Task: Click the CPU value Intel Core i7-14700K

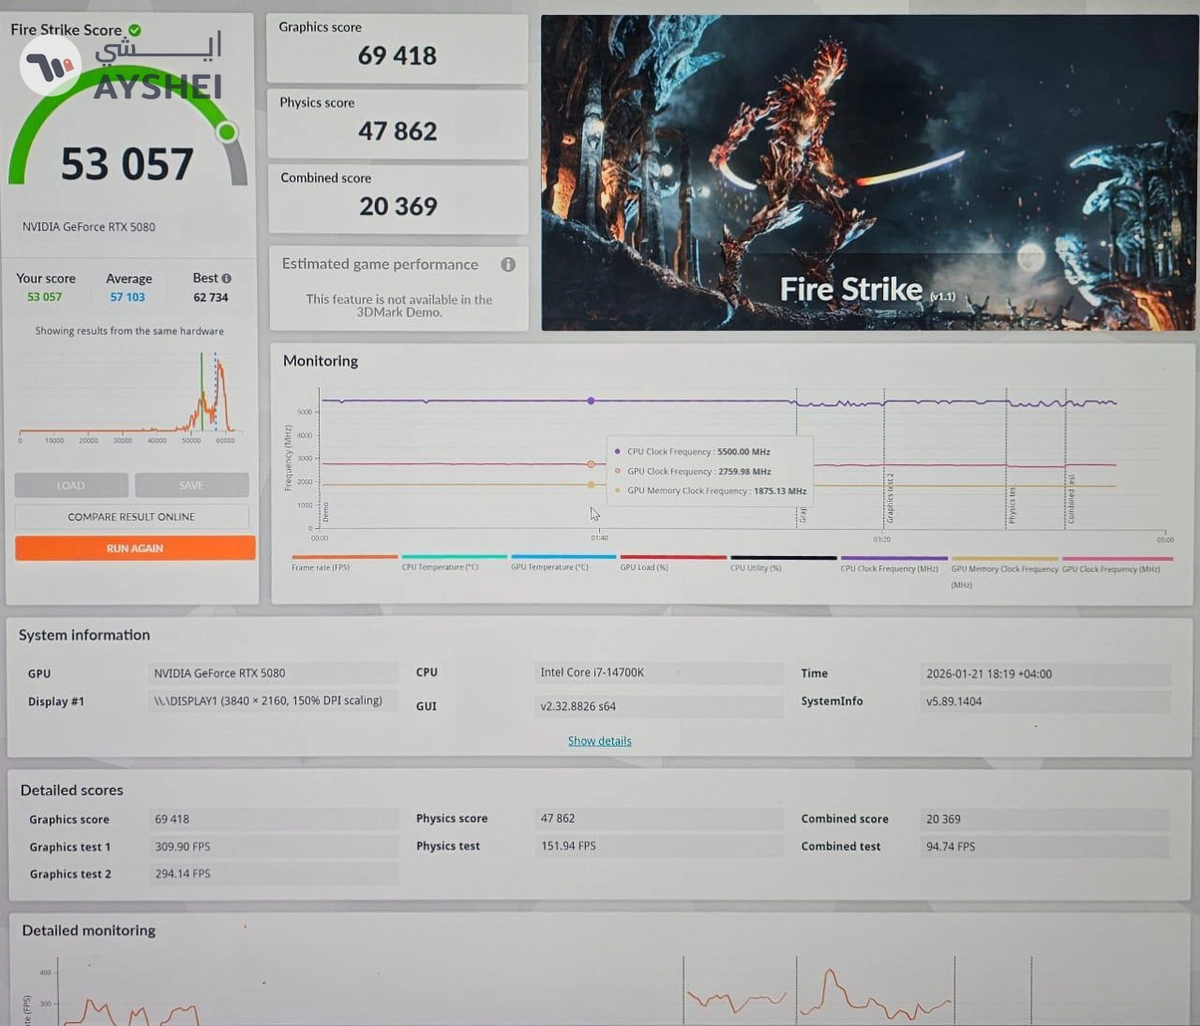Action: click(658, 672)
